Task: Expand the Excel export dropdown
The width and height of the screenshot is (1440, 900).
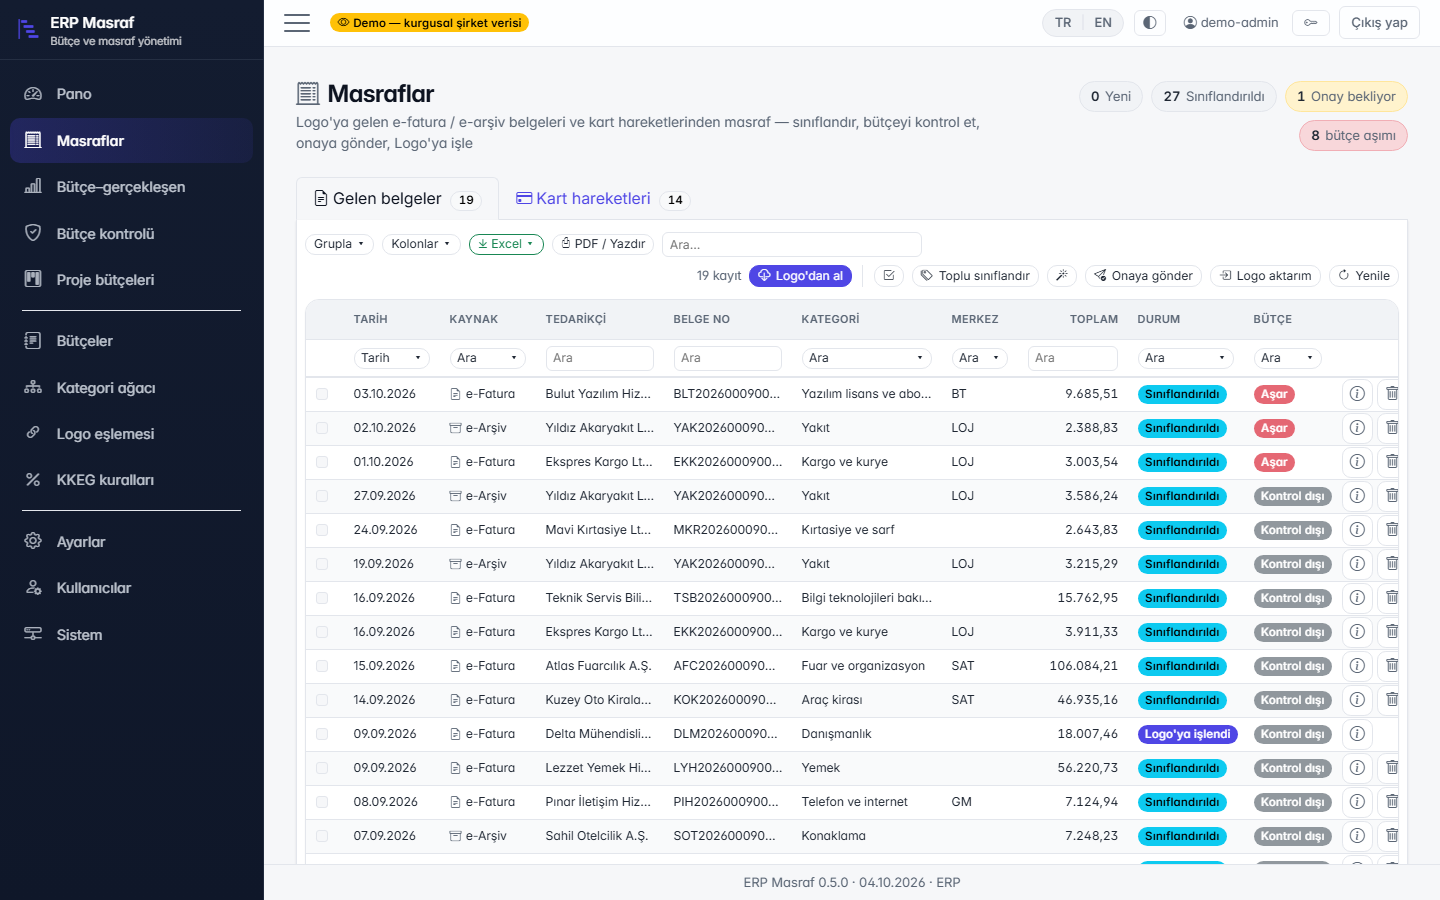Action: (506, 244)
